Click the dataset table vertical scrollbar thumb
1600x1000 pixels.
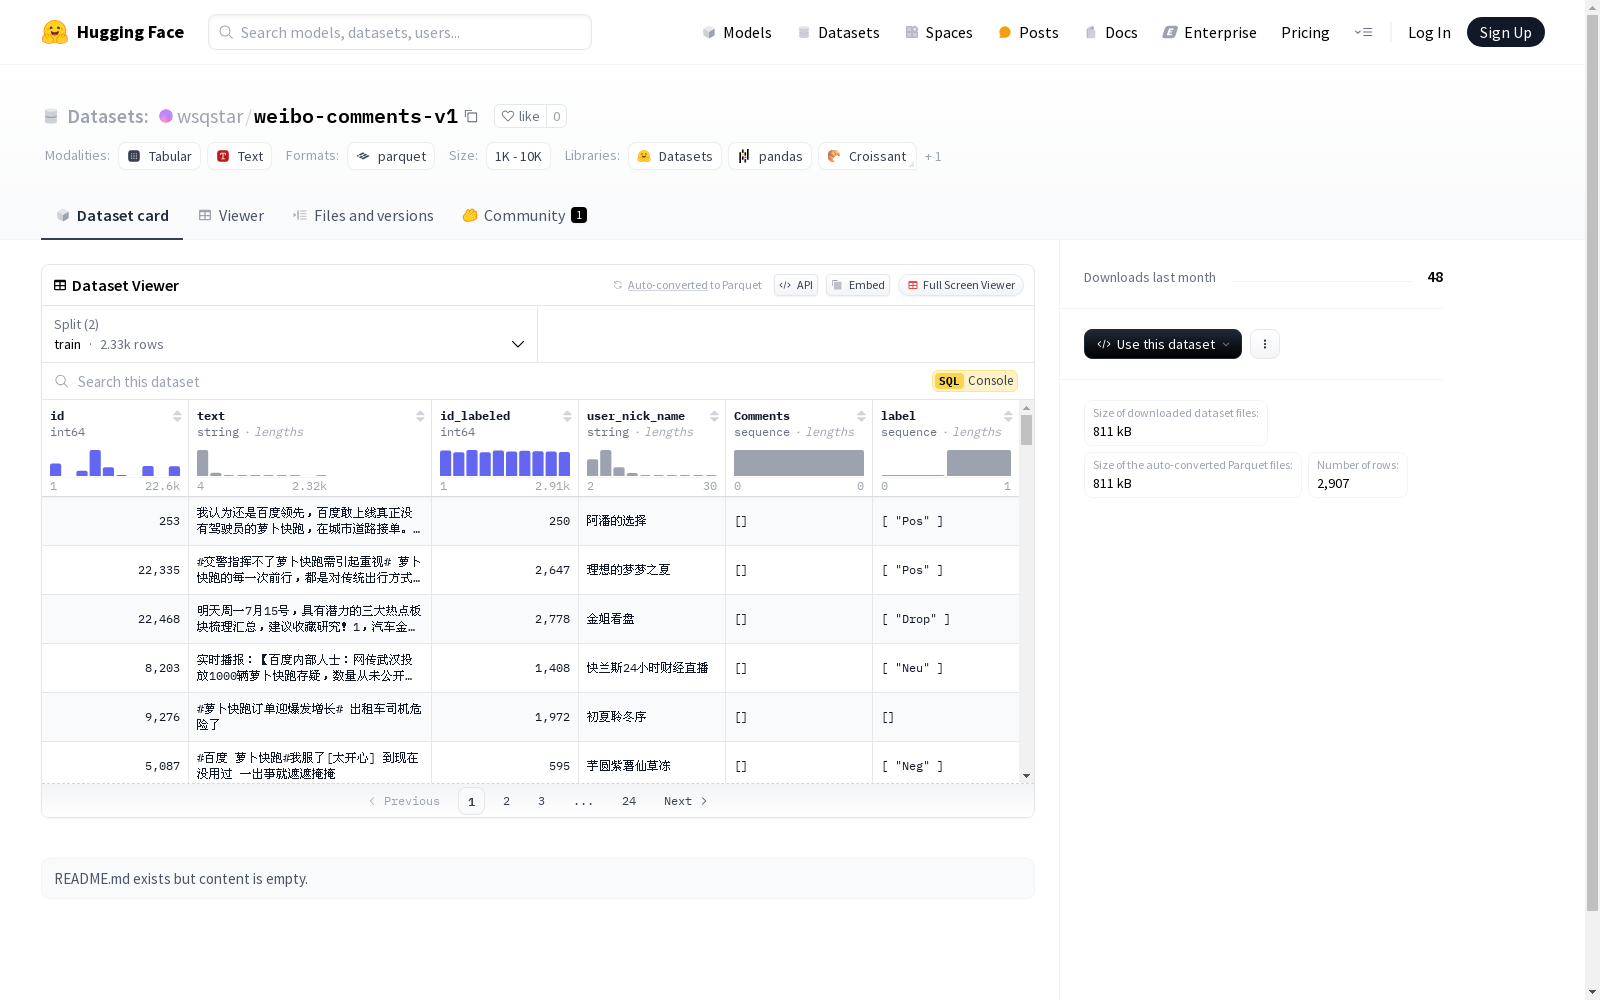(x=1026, y=430)
